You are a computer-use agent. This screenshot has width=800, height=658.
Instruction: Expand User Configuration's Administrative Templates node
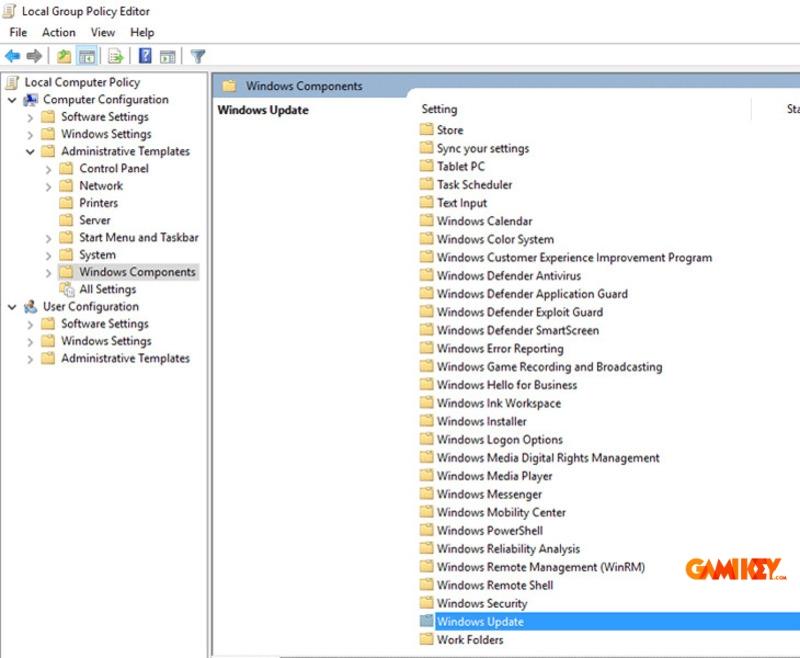pyautogui.click(x=30, y=359)
